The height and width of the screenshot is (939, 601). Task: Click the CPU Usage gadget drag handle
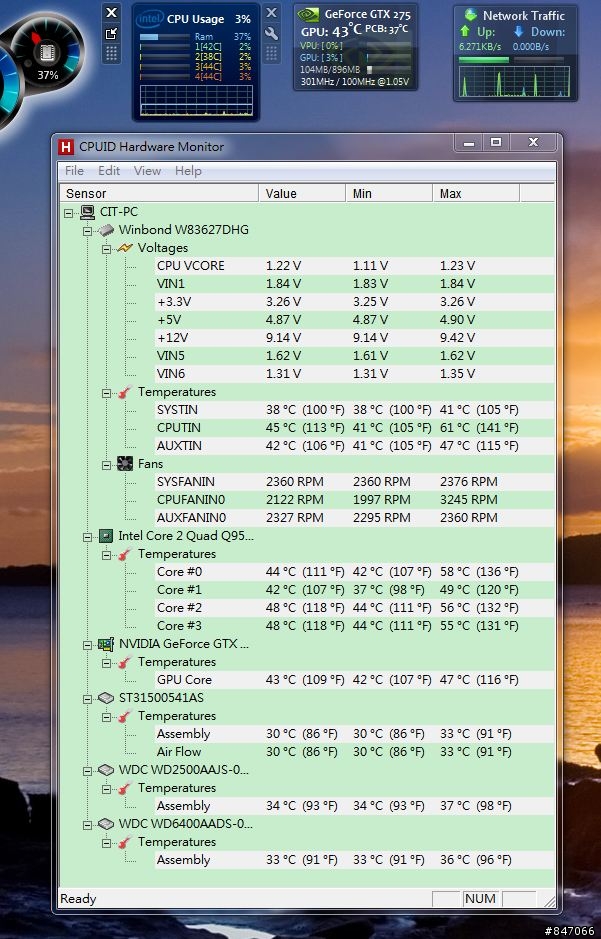click(x=111, y=54)
